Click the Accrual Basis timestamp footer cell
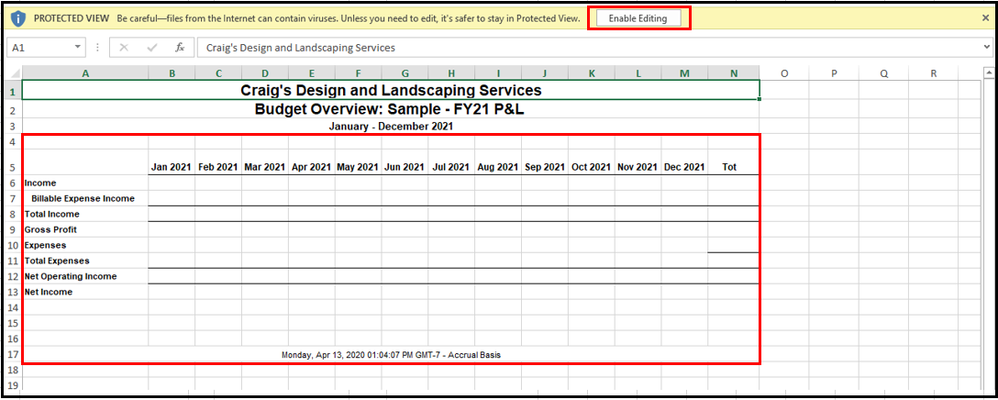This screenshot has width=998, height=400. (391, 354)
